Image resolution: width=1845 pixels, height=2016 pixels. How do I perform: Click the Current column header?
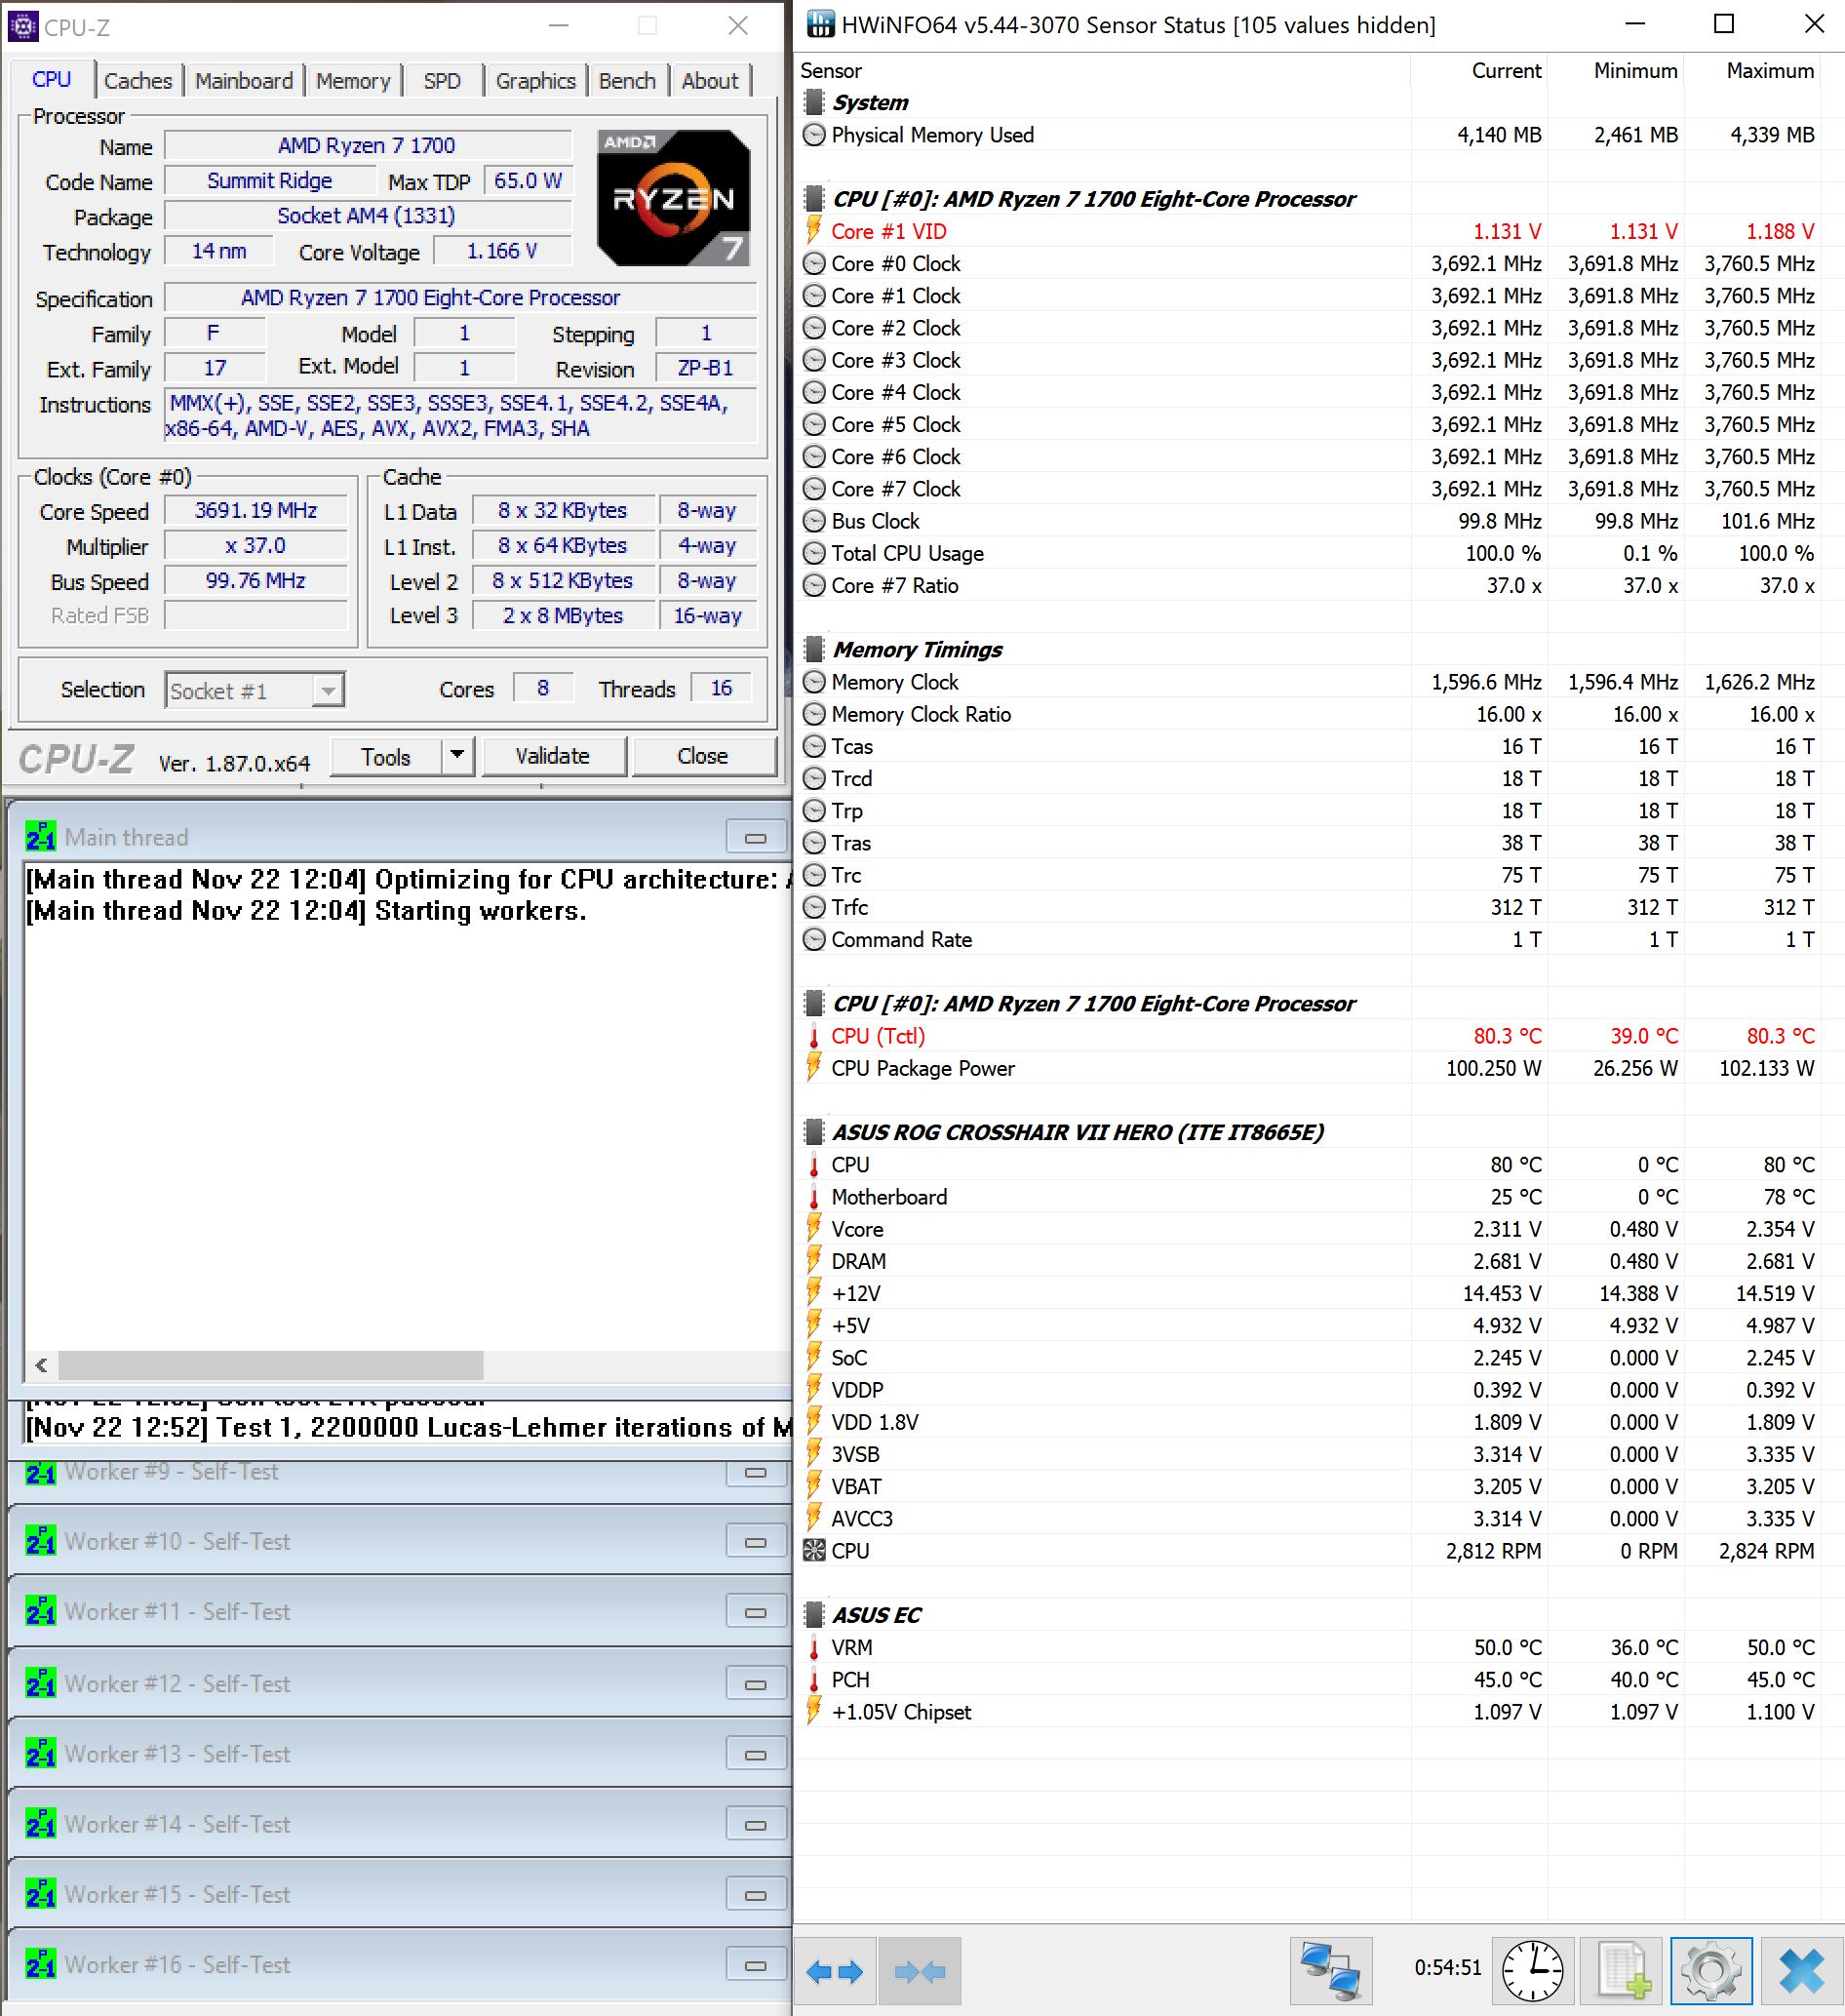pyautogui.click(x=1479, y=71)
